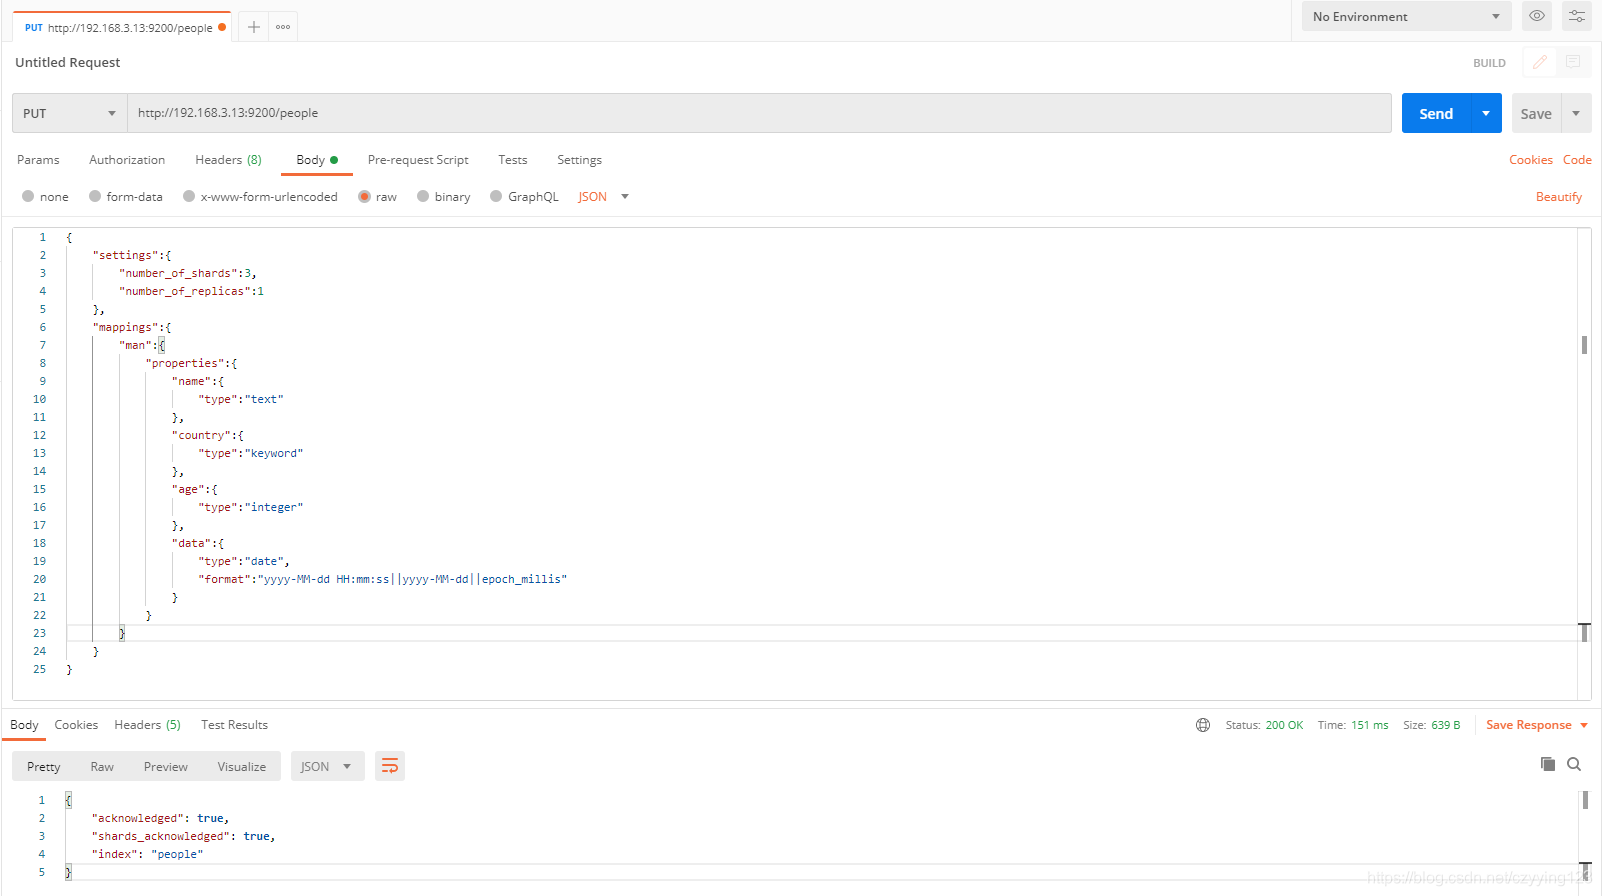Switch response view to Preview
The image size is (1602, 896).
[166, 766]
